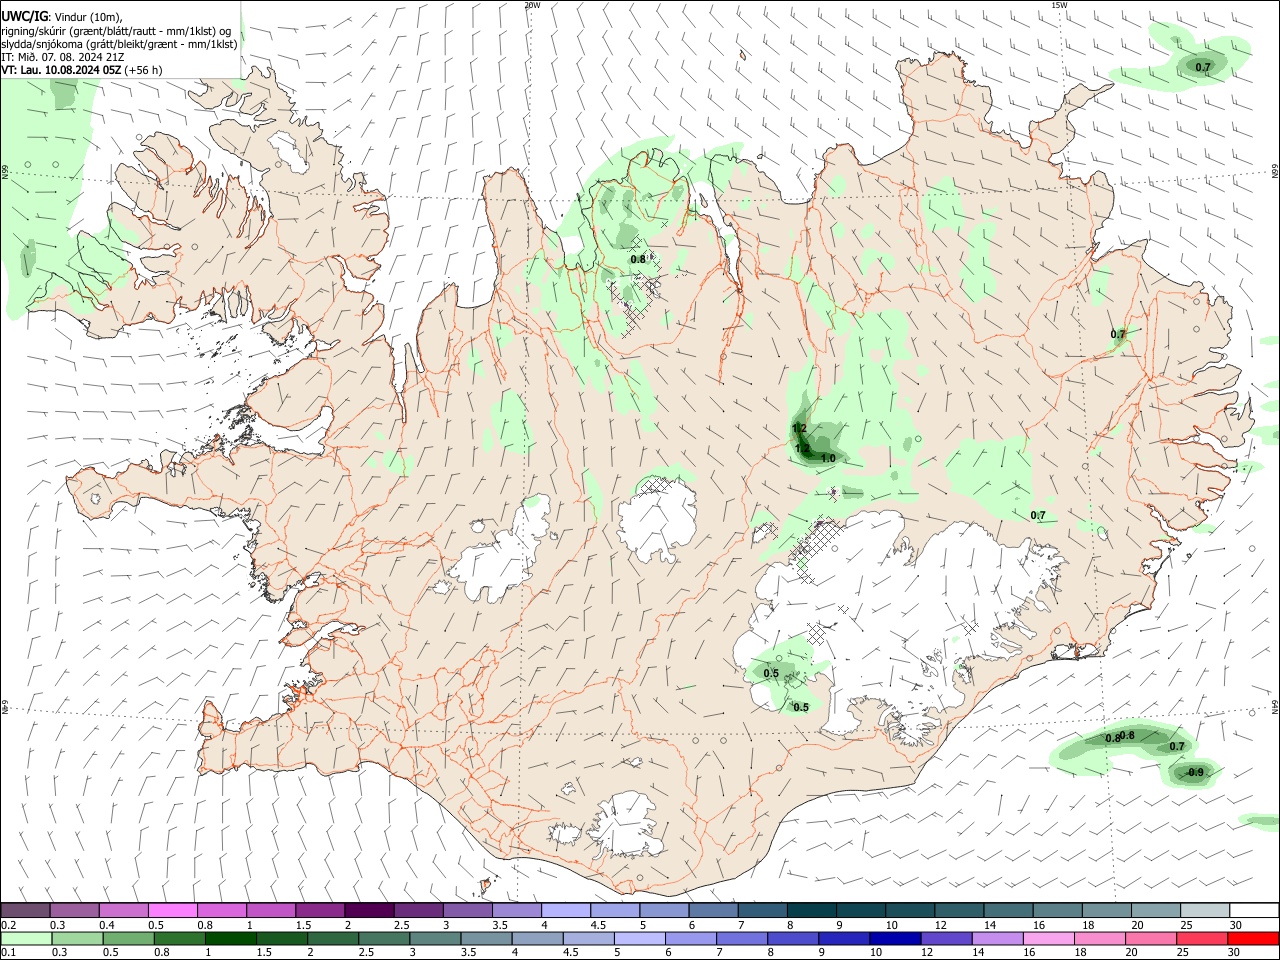1280x960 pixels.
Task: Click the deep navy 10 swatch, lower legend row
Action: [894, 939]
